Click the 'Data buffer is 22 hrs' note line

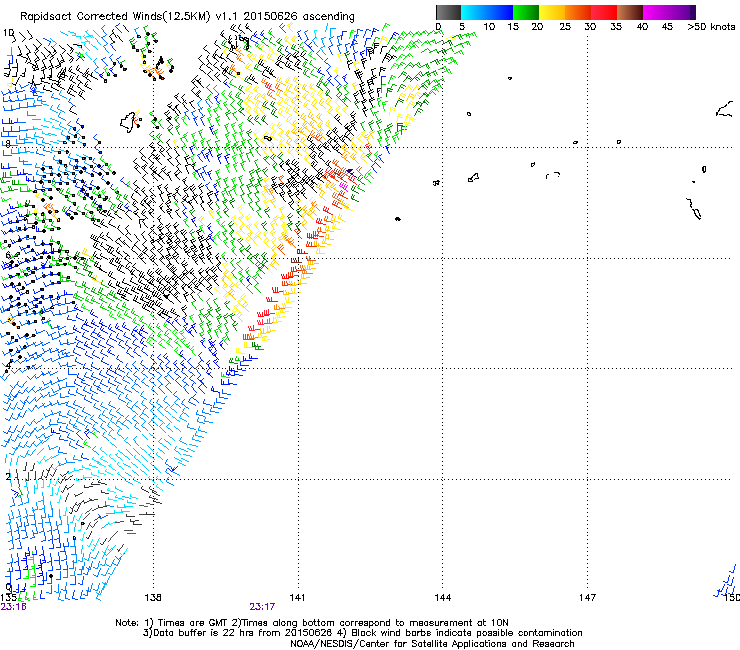tap(362, 633)
